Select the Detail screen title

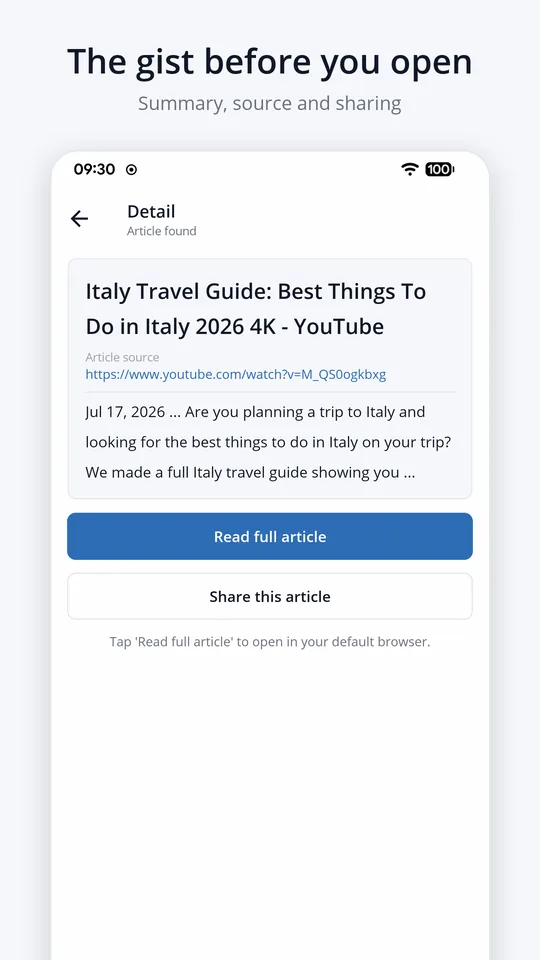[x=151, y=212]
